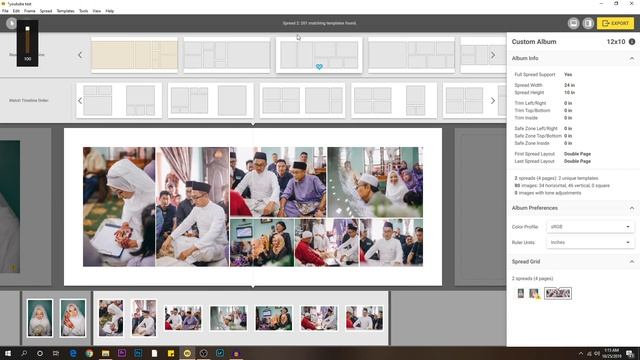Select fourth template in top row
Viewport: 640px width, 360px height.
pos(411,55)
